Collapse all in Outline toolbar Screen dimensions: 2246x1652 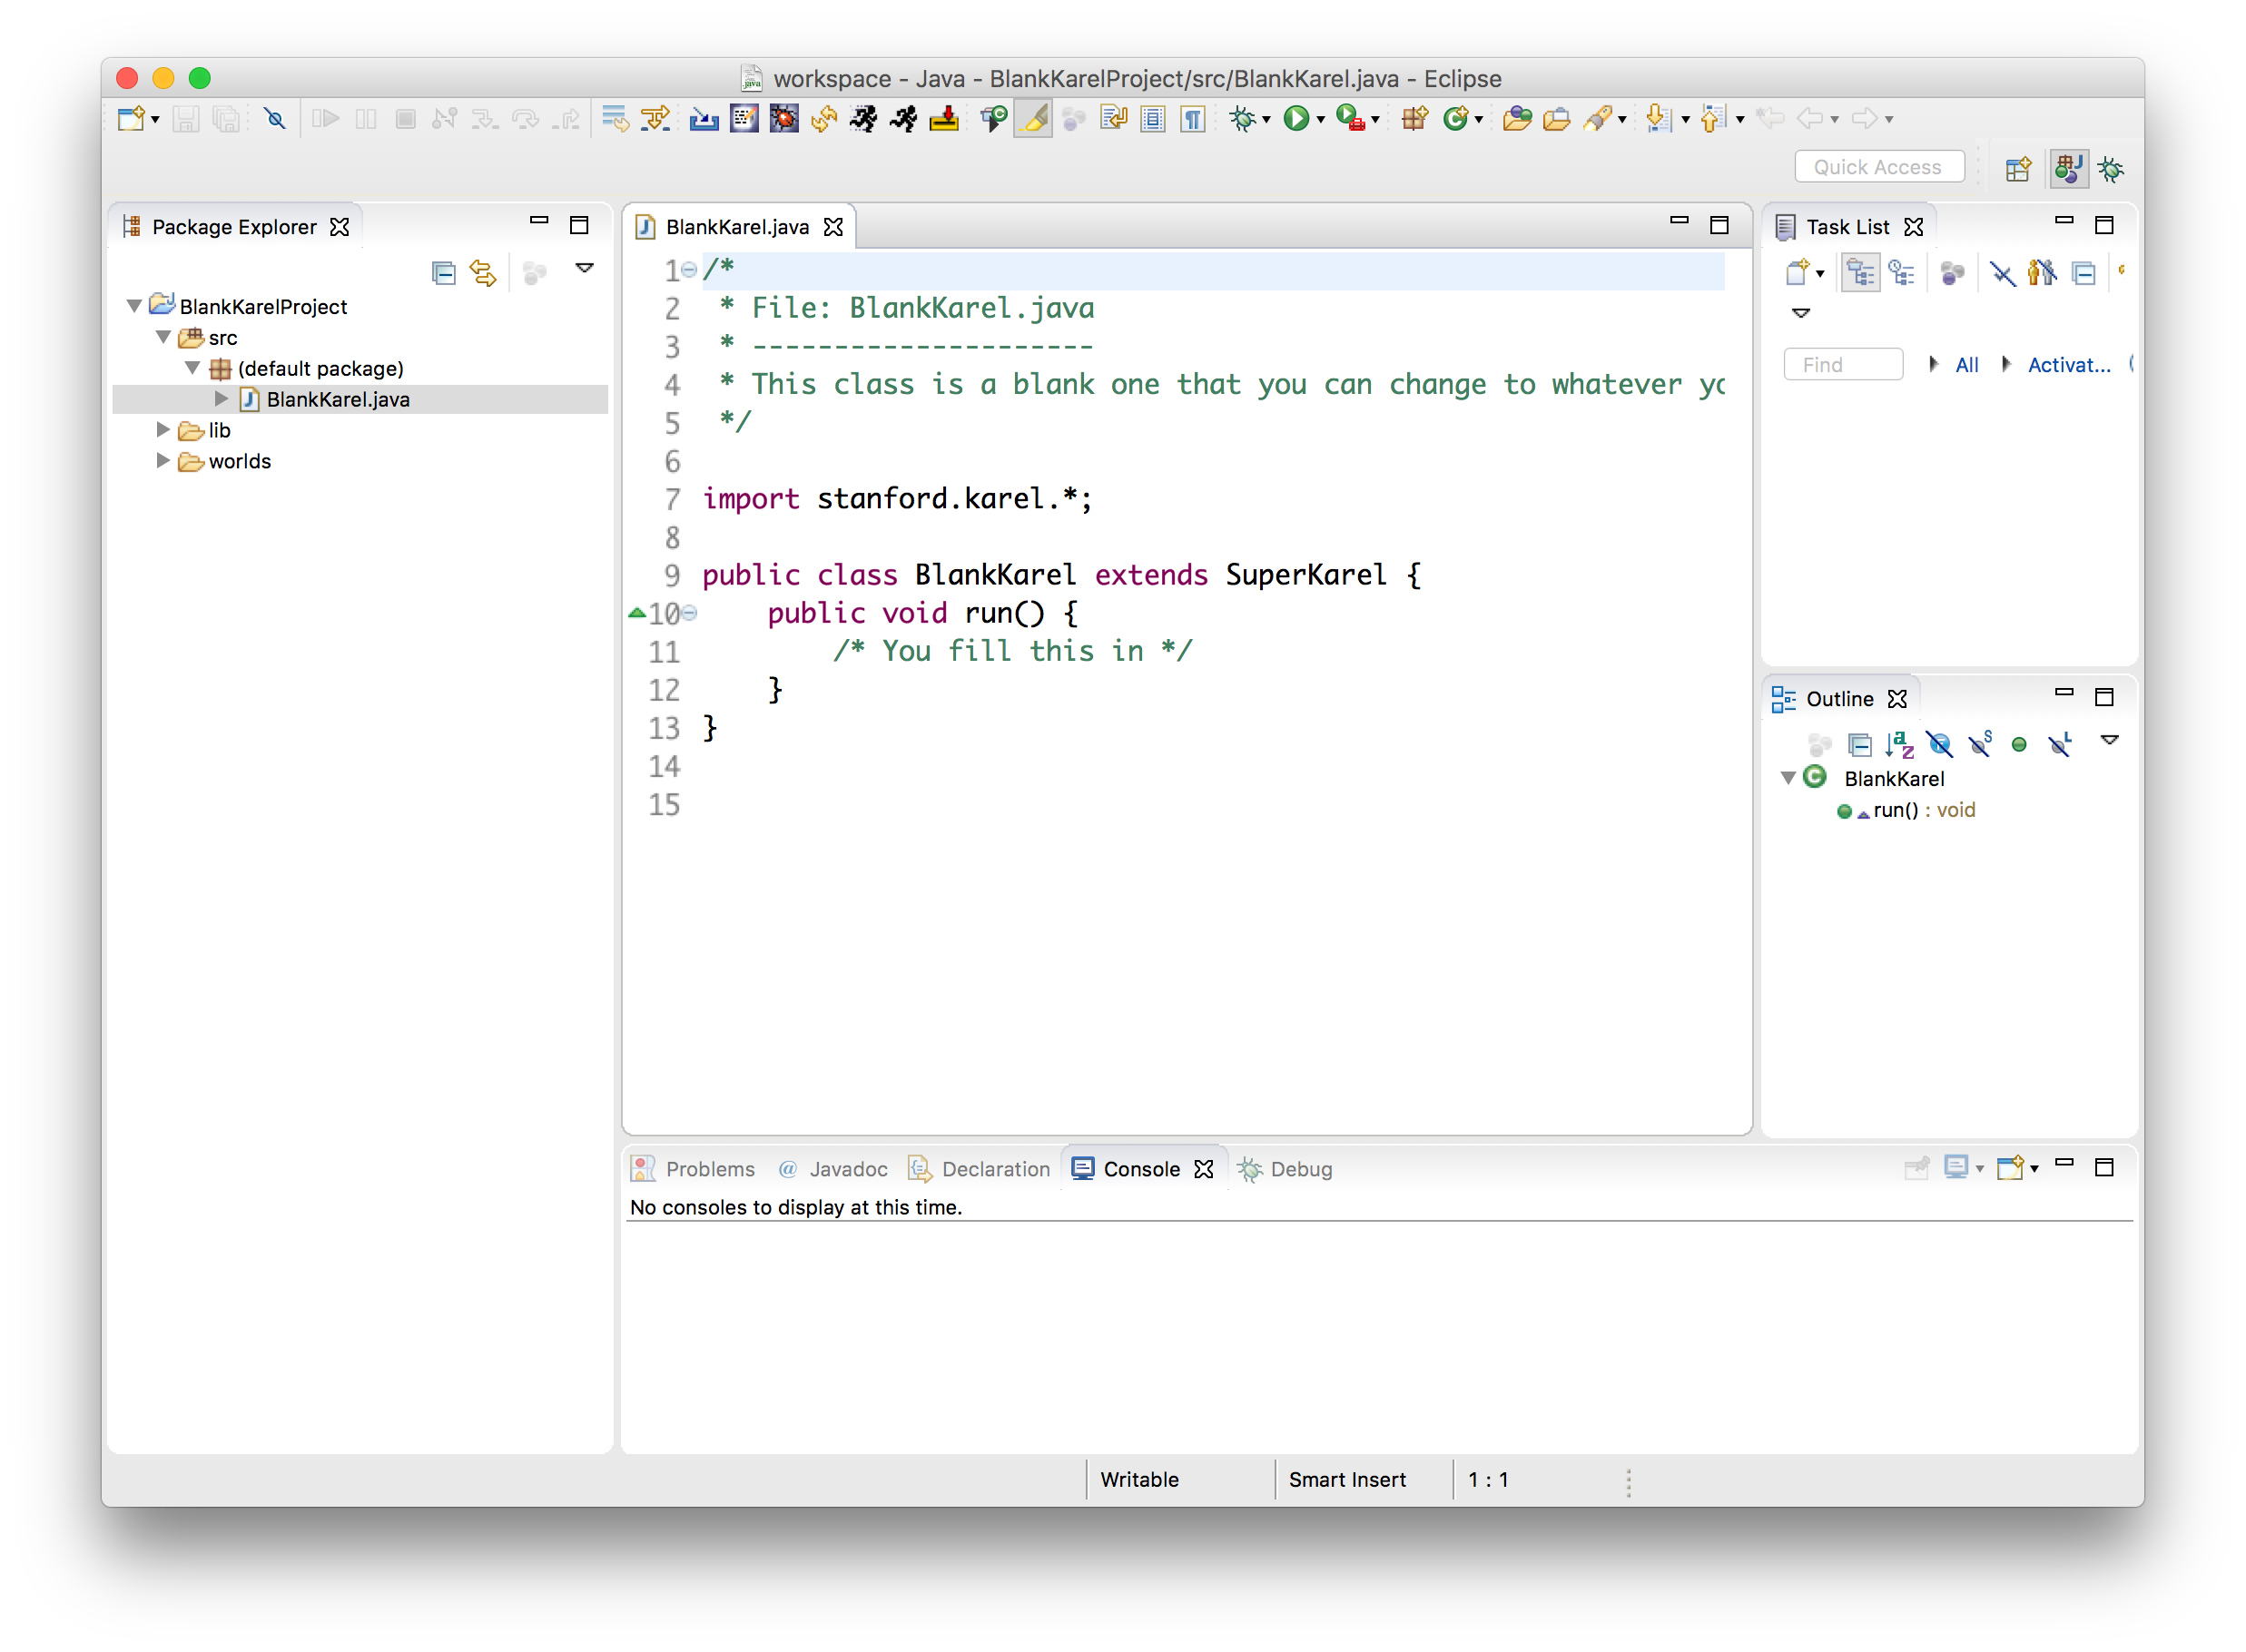coord(1859,744)
